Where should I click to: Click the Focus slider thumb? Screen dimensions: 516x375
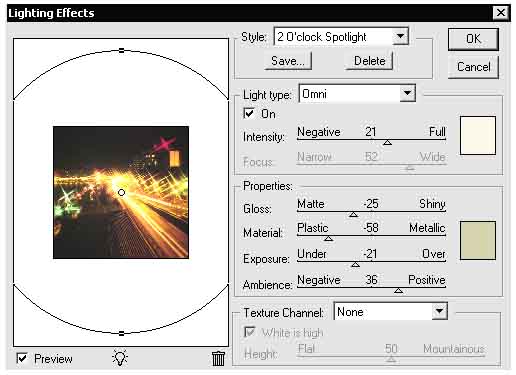(410, 168)
